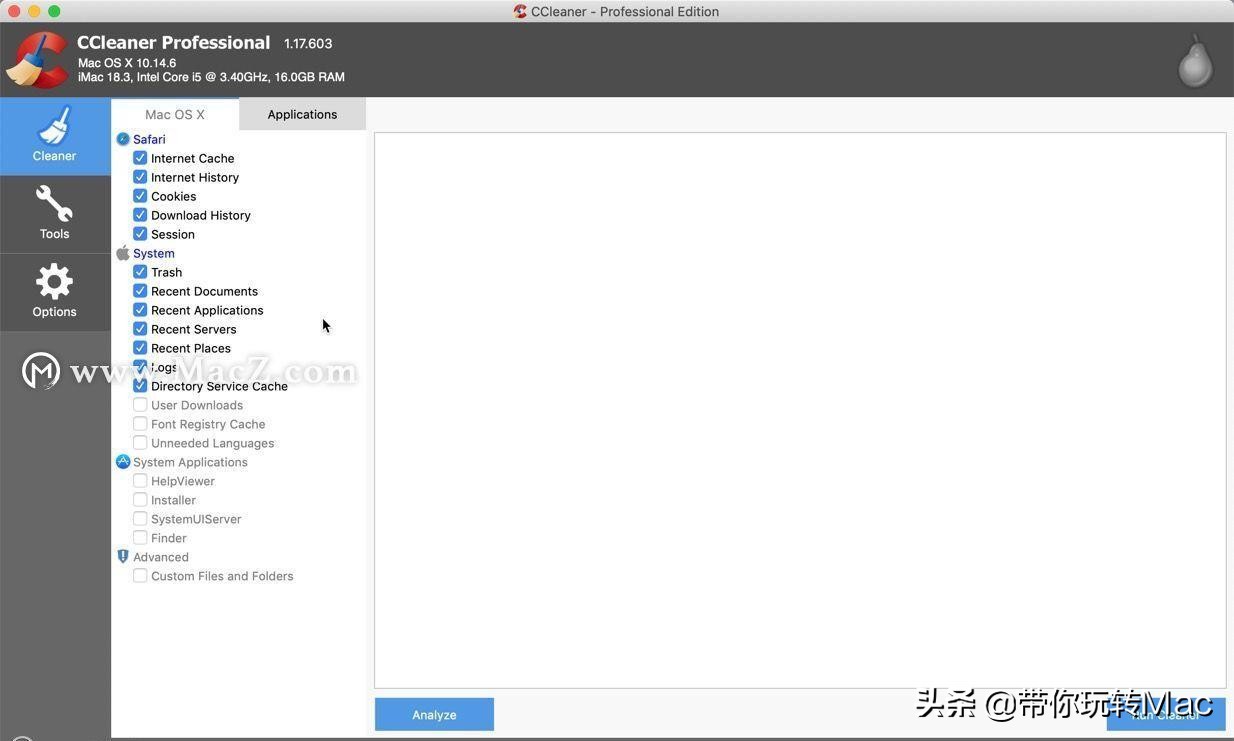Enable cleaning for HelpViewer
The height and width of the screenshot is (741, 1234).
(x=140, y=480)
